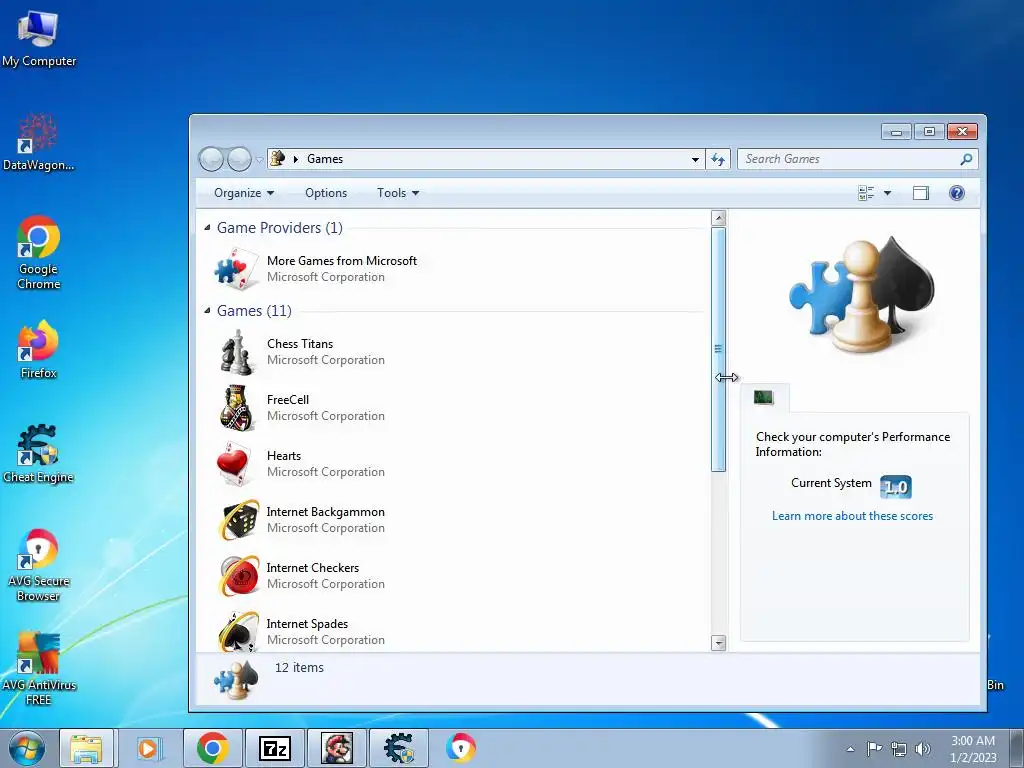Click the Hearts title text

283,456
